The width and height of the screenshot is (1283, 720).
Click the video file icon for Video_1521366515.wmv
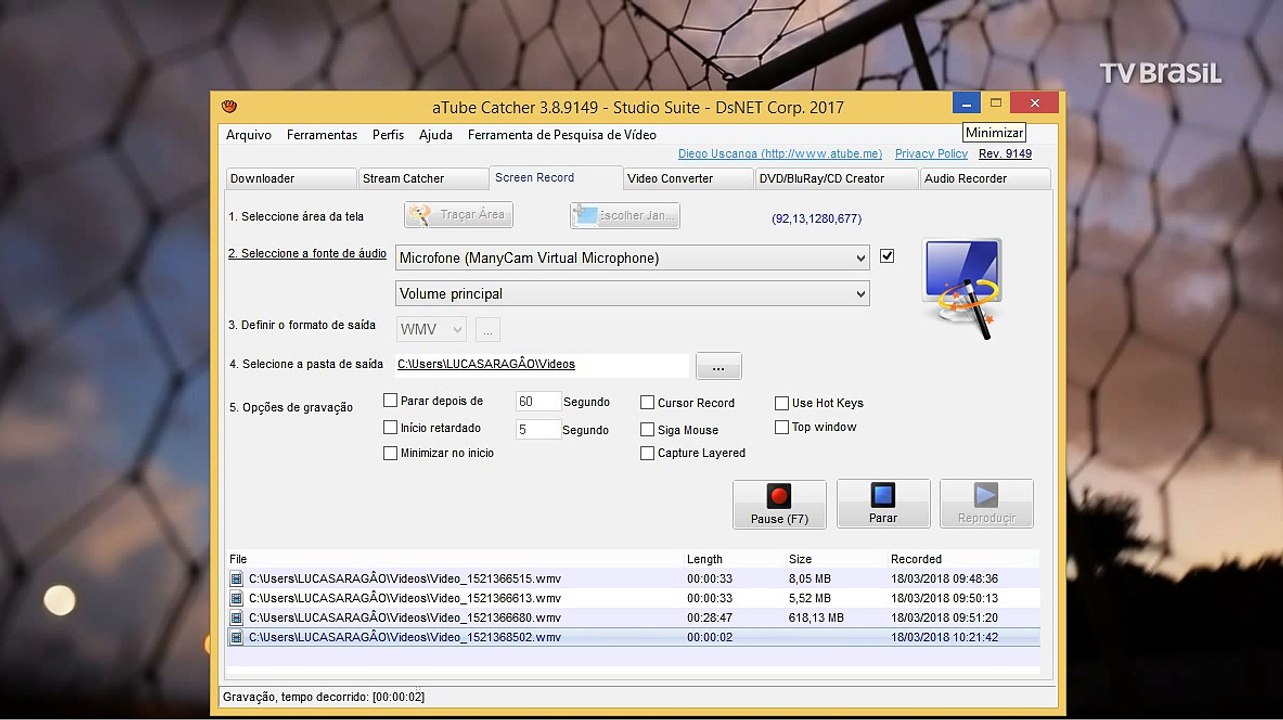pyautogui.click(x=236, y=579)
